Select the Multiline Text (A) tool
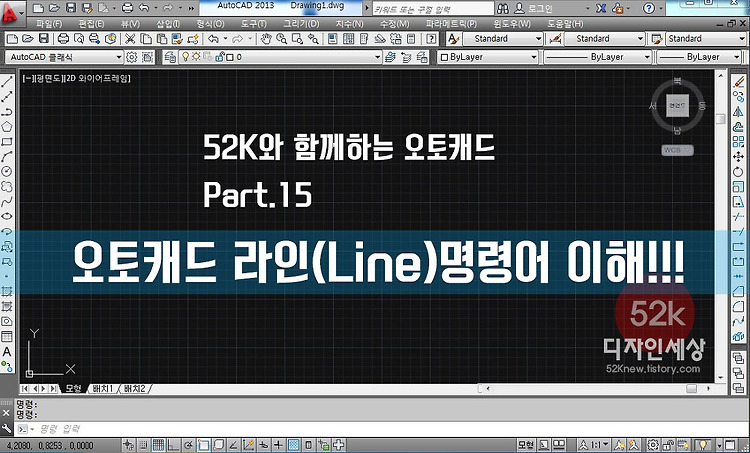The width and height of the screenshot is (750, 453). tap(7, 352)
